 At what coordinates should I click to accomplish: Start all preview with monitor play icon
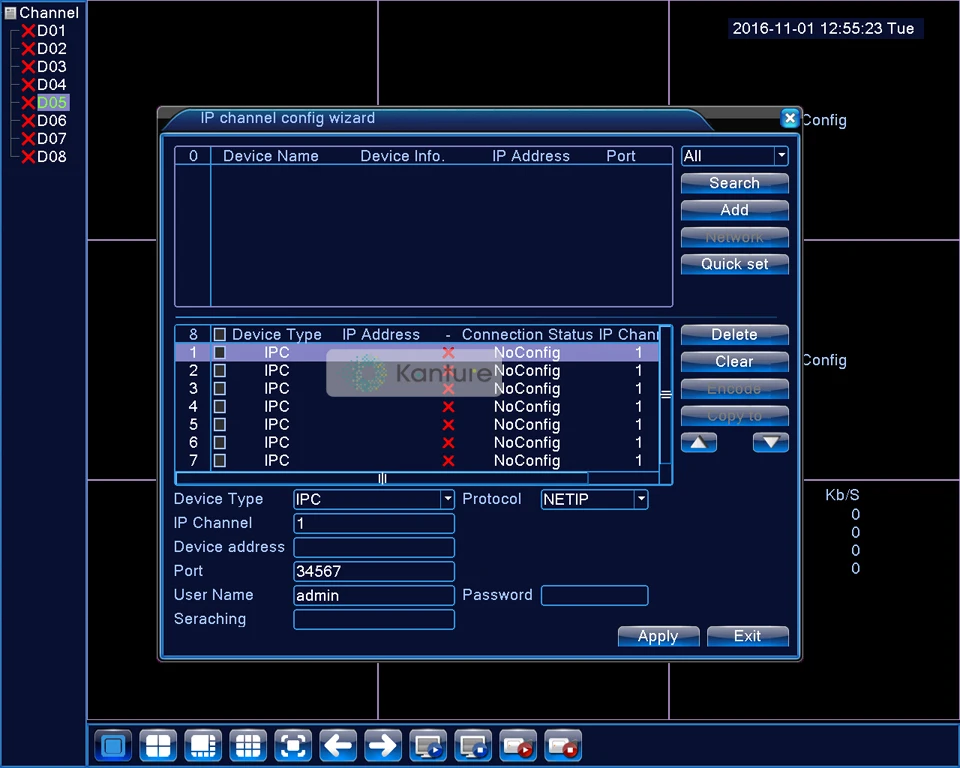[x=428, y=745]
